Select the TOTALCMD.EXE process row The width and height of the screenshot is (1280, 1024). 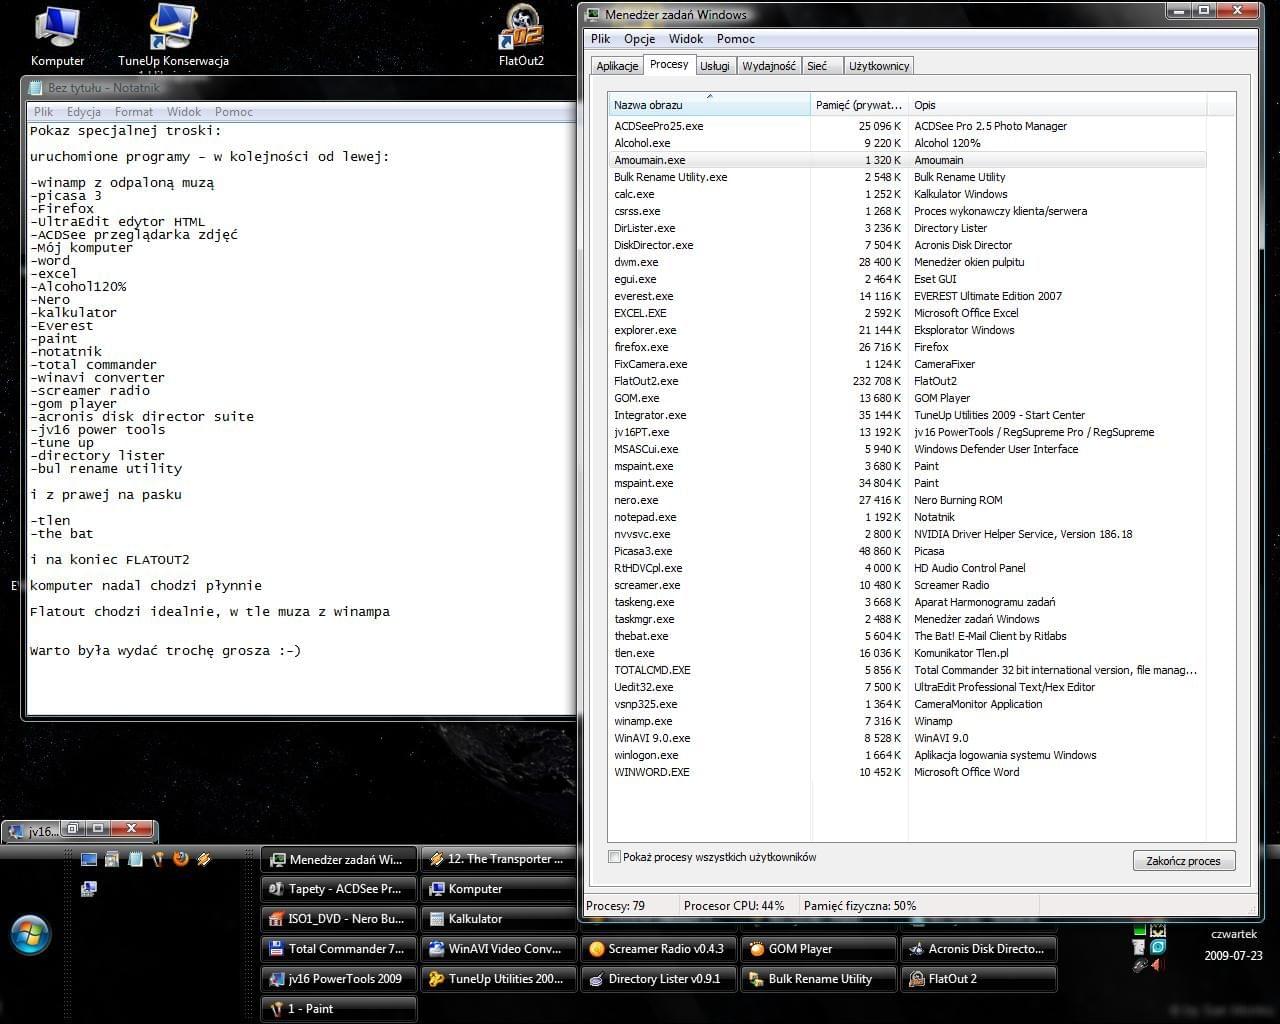click(x=907, y=670)
